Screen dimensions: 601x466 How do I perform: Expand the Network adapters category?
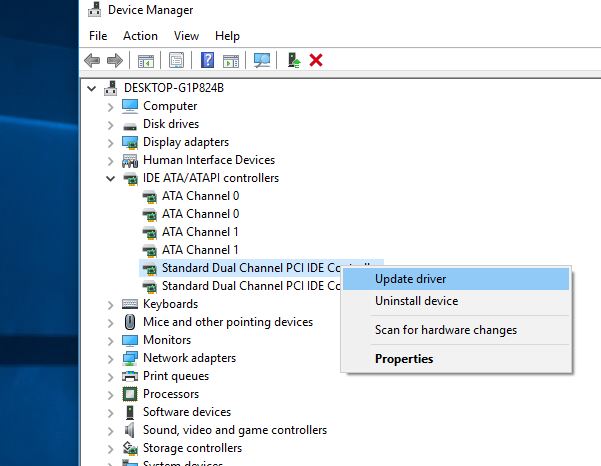(x=110, y=358)
